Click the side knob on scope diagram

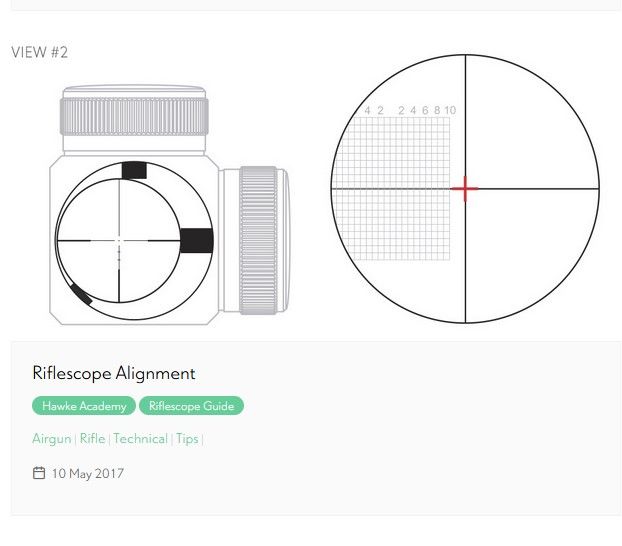[x=259, y=240]
